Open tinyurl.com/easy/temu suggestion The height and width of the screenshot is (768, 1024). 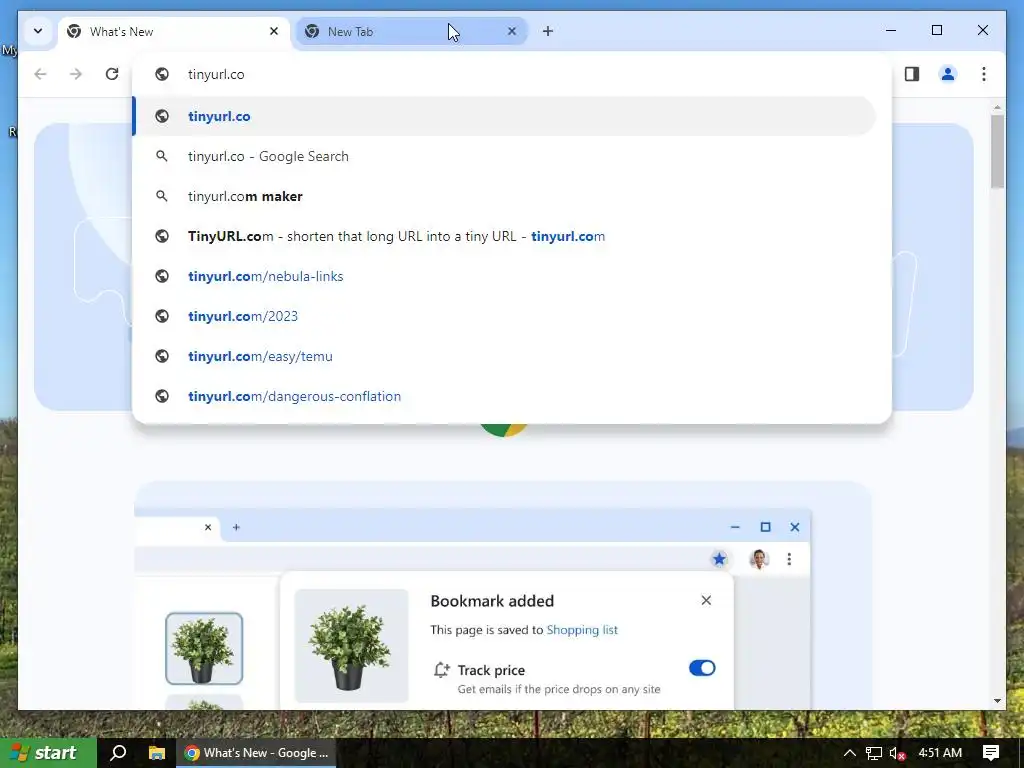coord(504,356)
